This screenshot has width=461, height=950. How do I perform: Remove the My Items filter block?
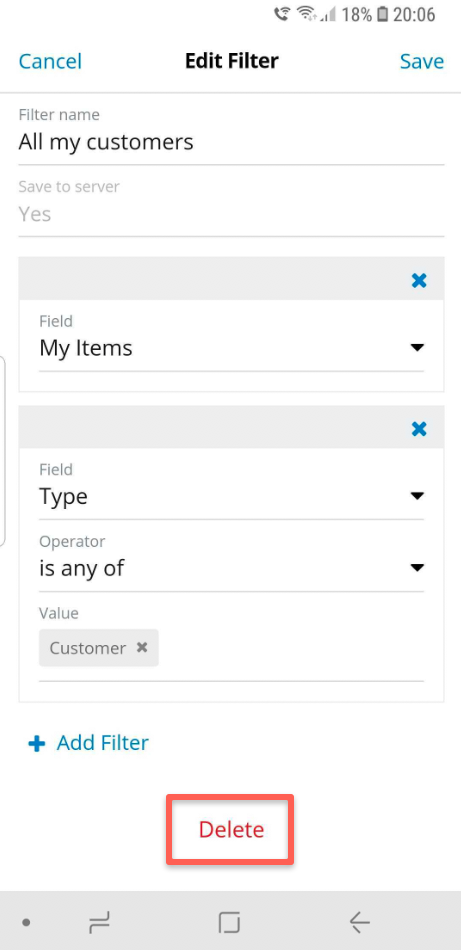(x=419, y=280)
